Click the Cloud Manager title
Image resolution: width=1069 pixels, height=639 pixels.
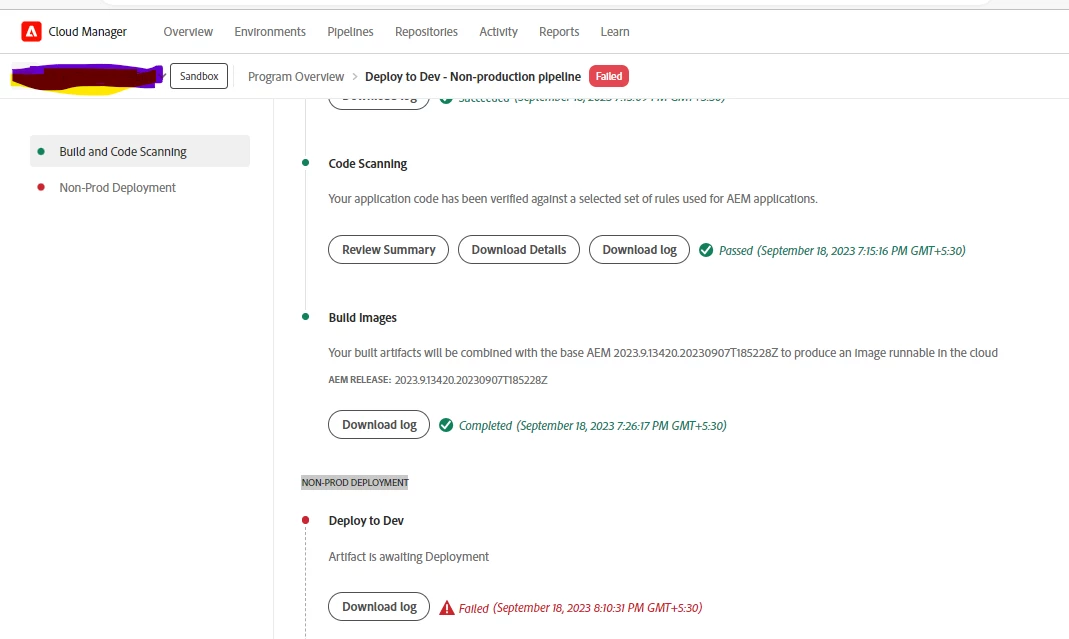point(87,31)
